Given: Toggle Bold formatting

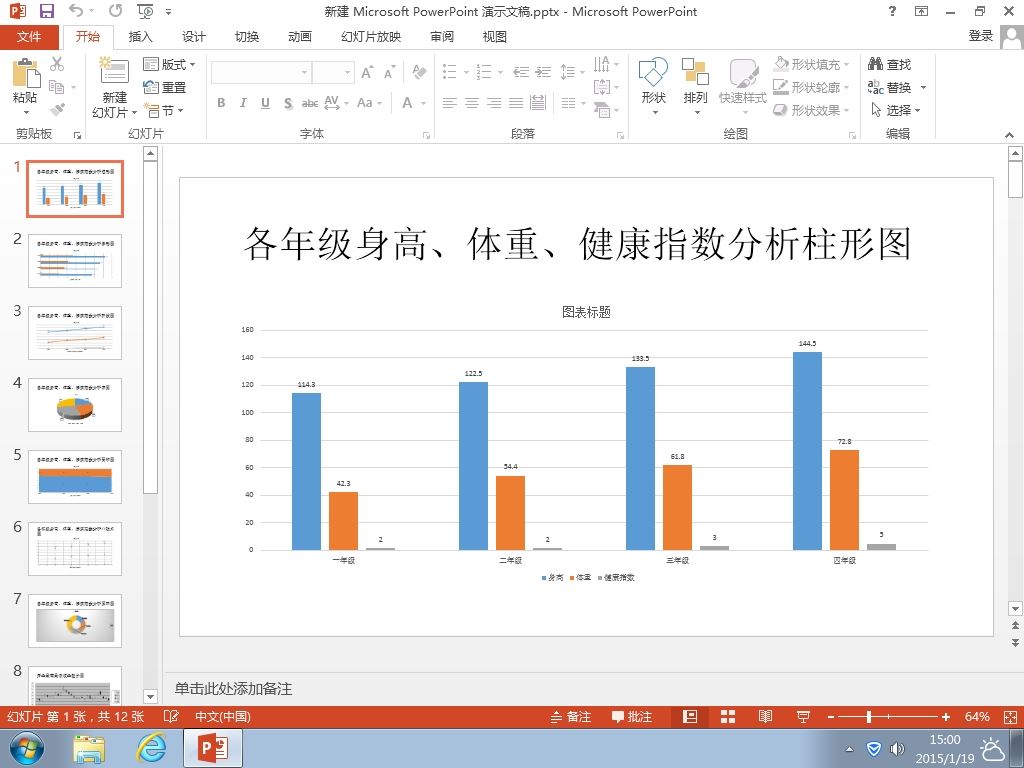Looking at the screenshot, I should (x=221, y=103).
